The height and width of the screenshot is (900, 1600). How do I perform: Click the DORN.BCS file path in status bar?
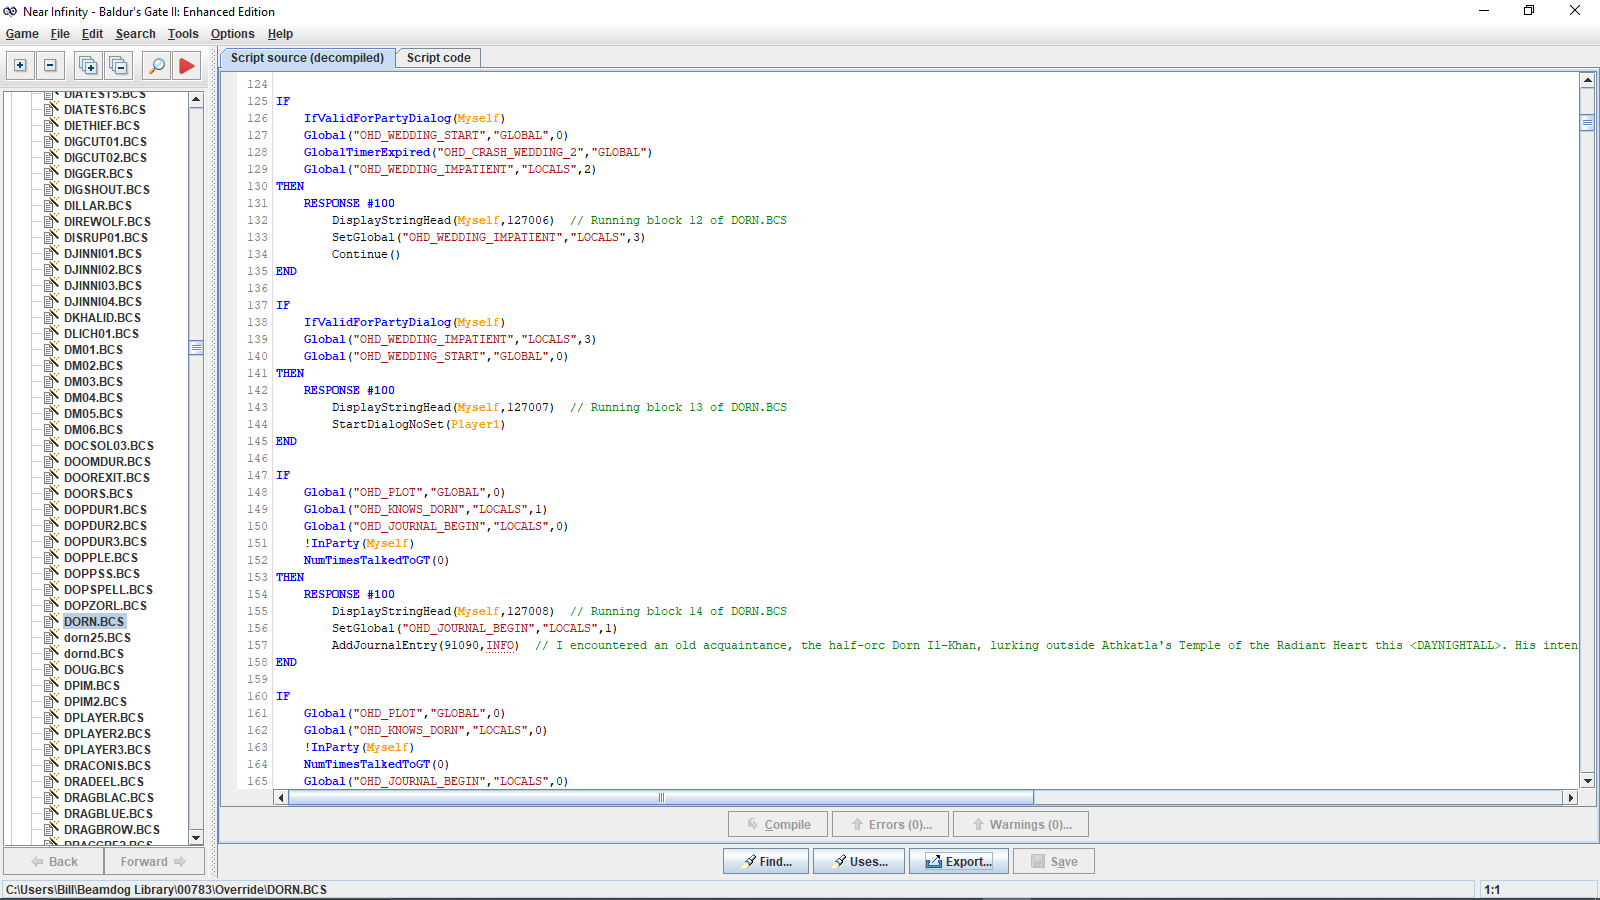(x=166, y=889)
